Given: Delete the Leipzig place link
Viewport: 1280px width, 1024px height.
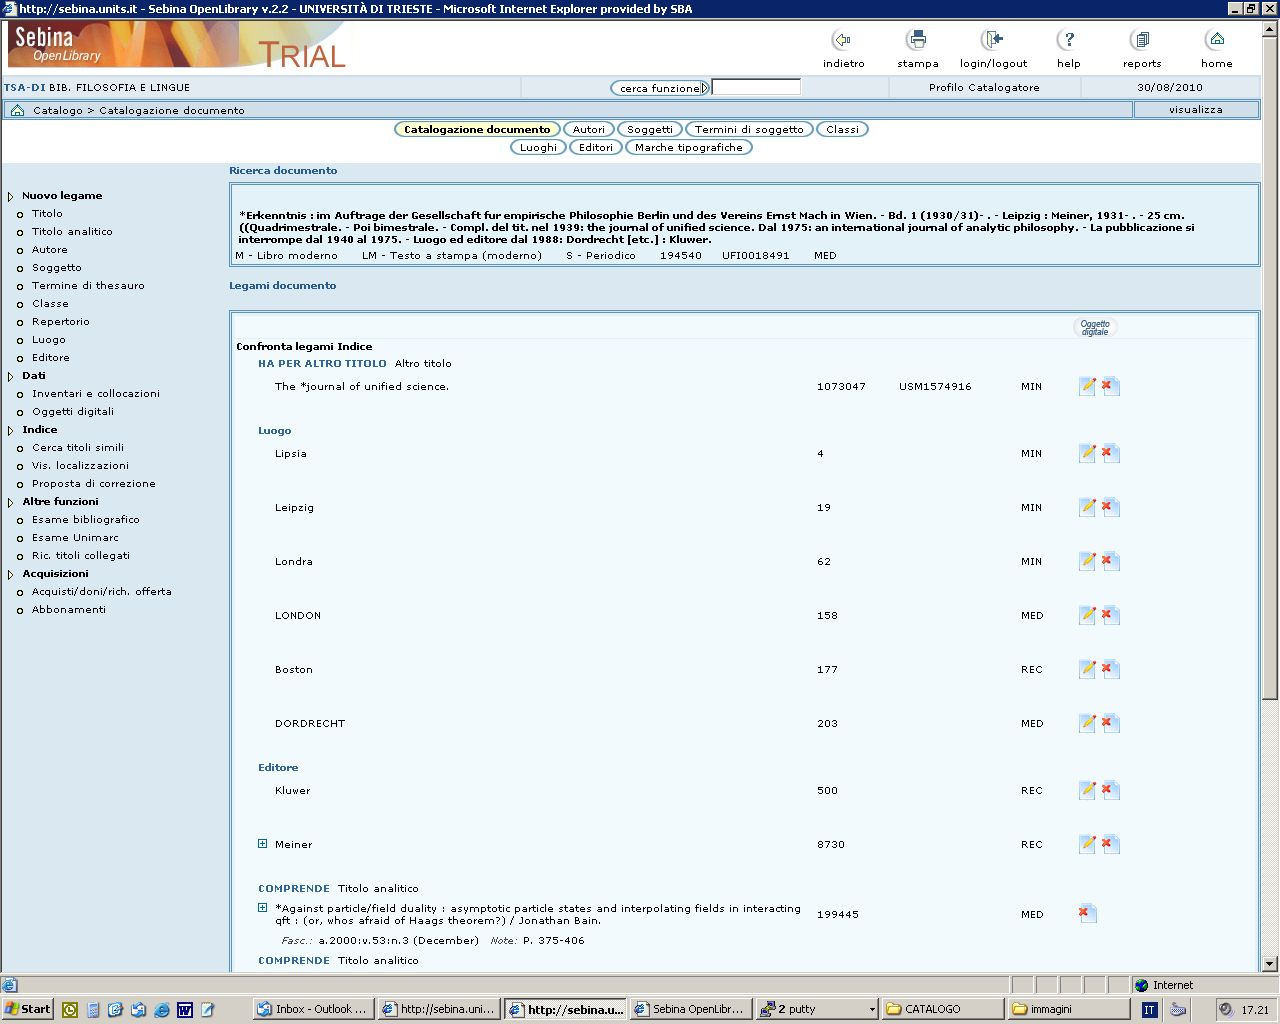Looking at the screenshot, I should (1109, 507).
